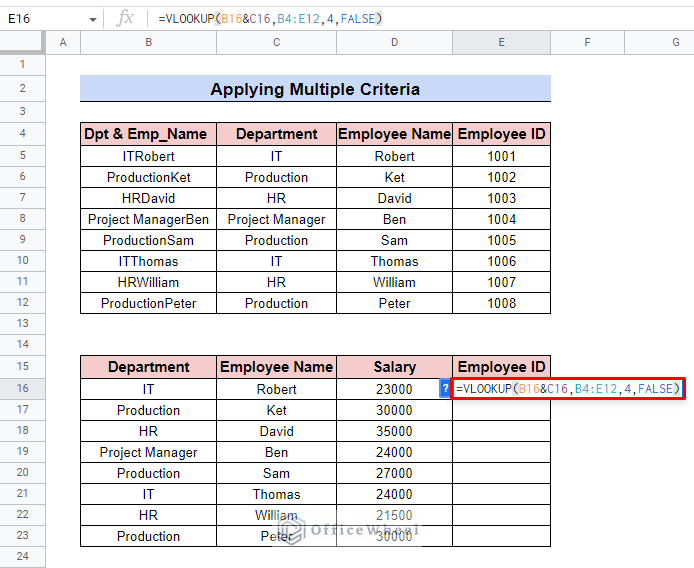This screenshot has height=568, width=694.
Task: Select row 24 header
Action: (23, 556)
